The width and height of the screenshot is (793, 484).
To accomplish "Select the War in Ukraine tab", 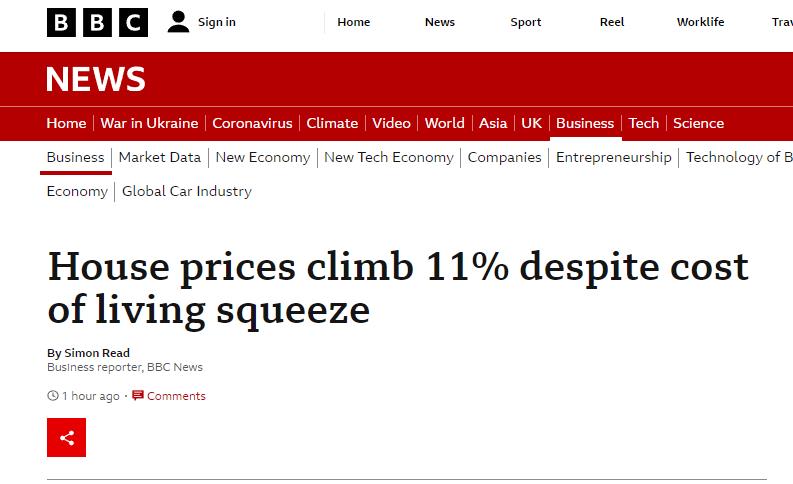I will click(149, 123).
